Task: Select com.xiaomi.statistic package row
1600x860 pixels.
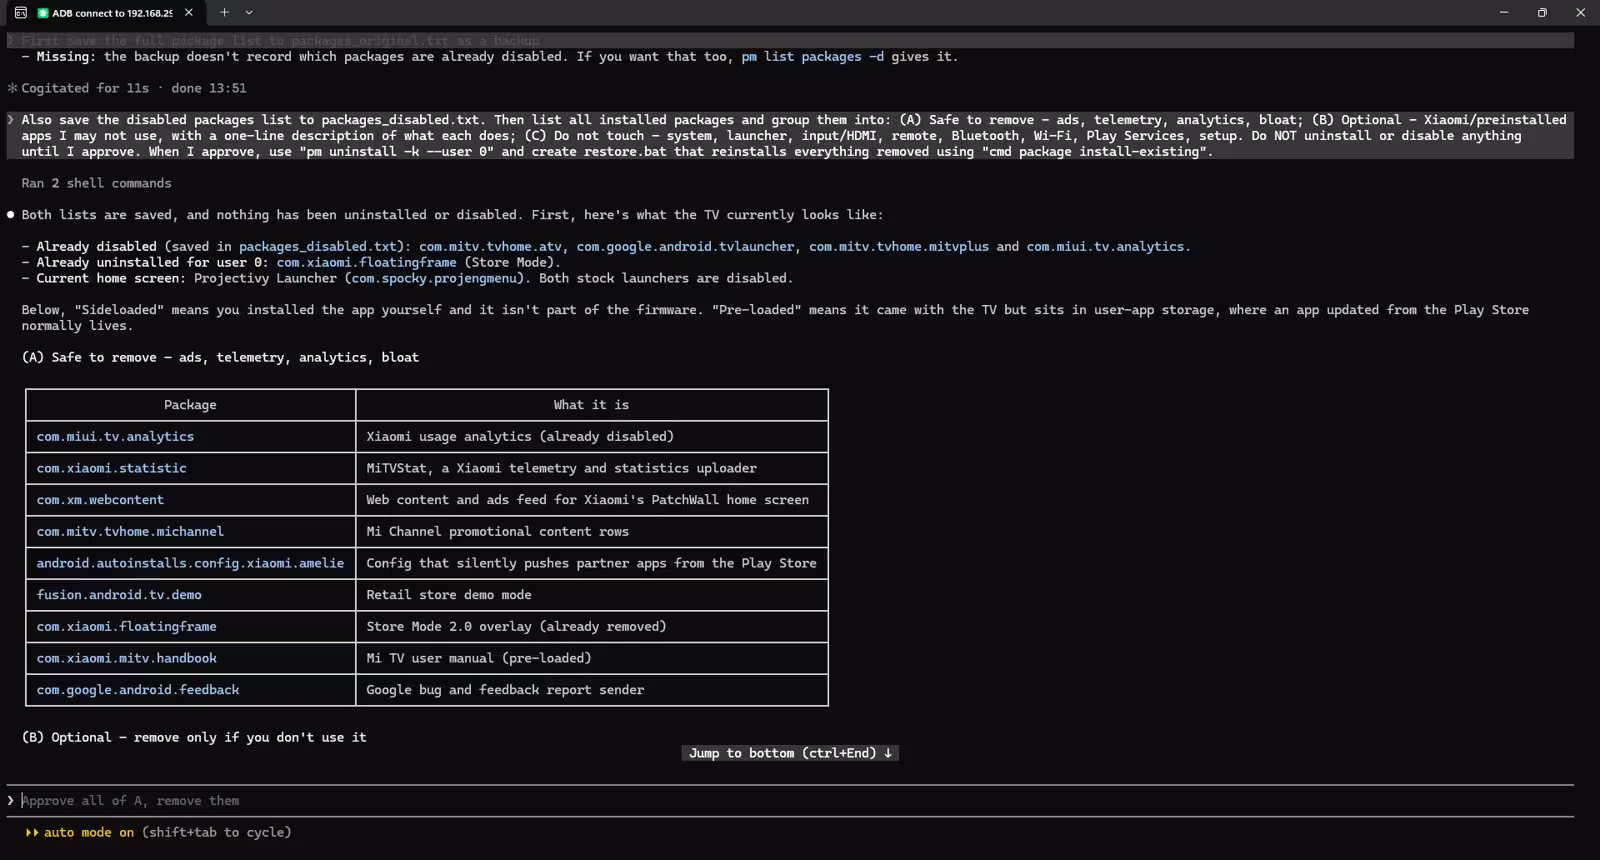Action: (427, 468)
